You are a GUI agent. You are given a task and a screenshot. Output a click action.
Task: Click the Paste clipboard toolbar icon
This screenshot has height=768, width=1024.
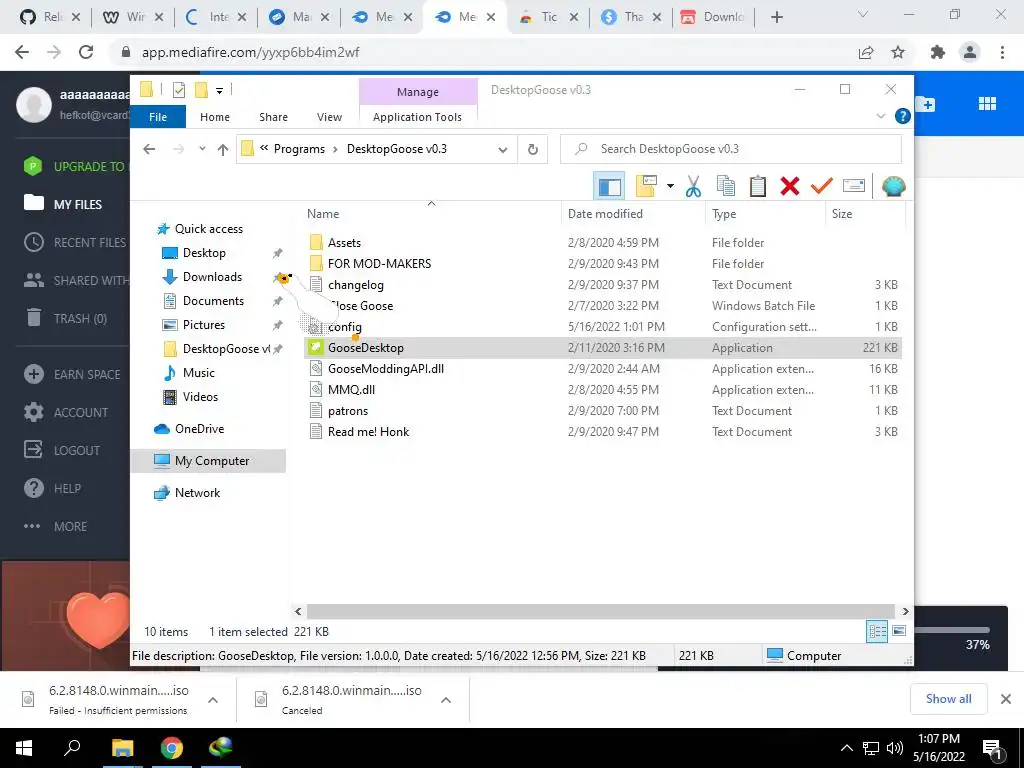(758, 186)
